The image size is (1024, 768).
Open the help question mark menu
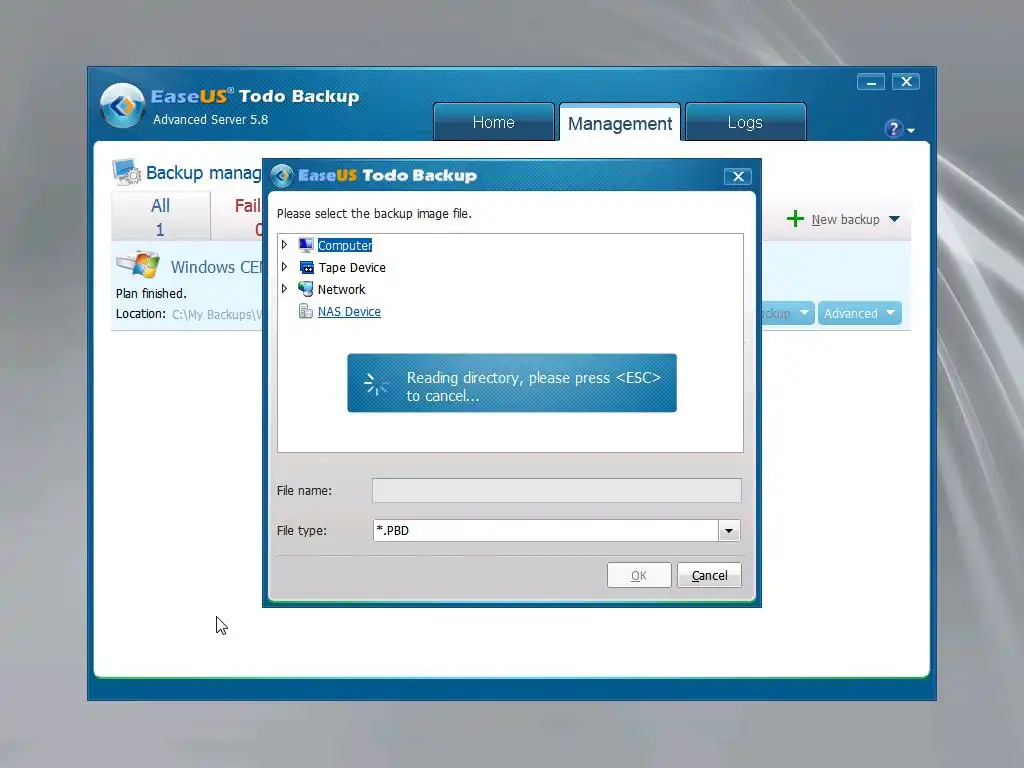coord(899,129)
